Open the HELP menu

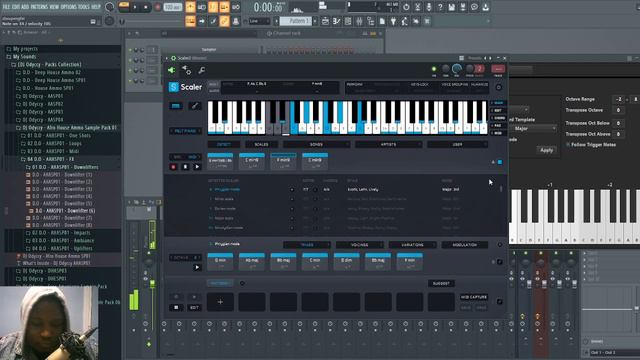96,7
